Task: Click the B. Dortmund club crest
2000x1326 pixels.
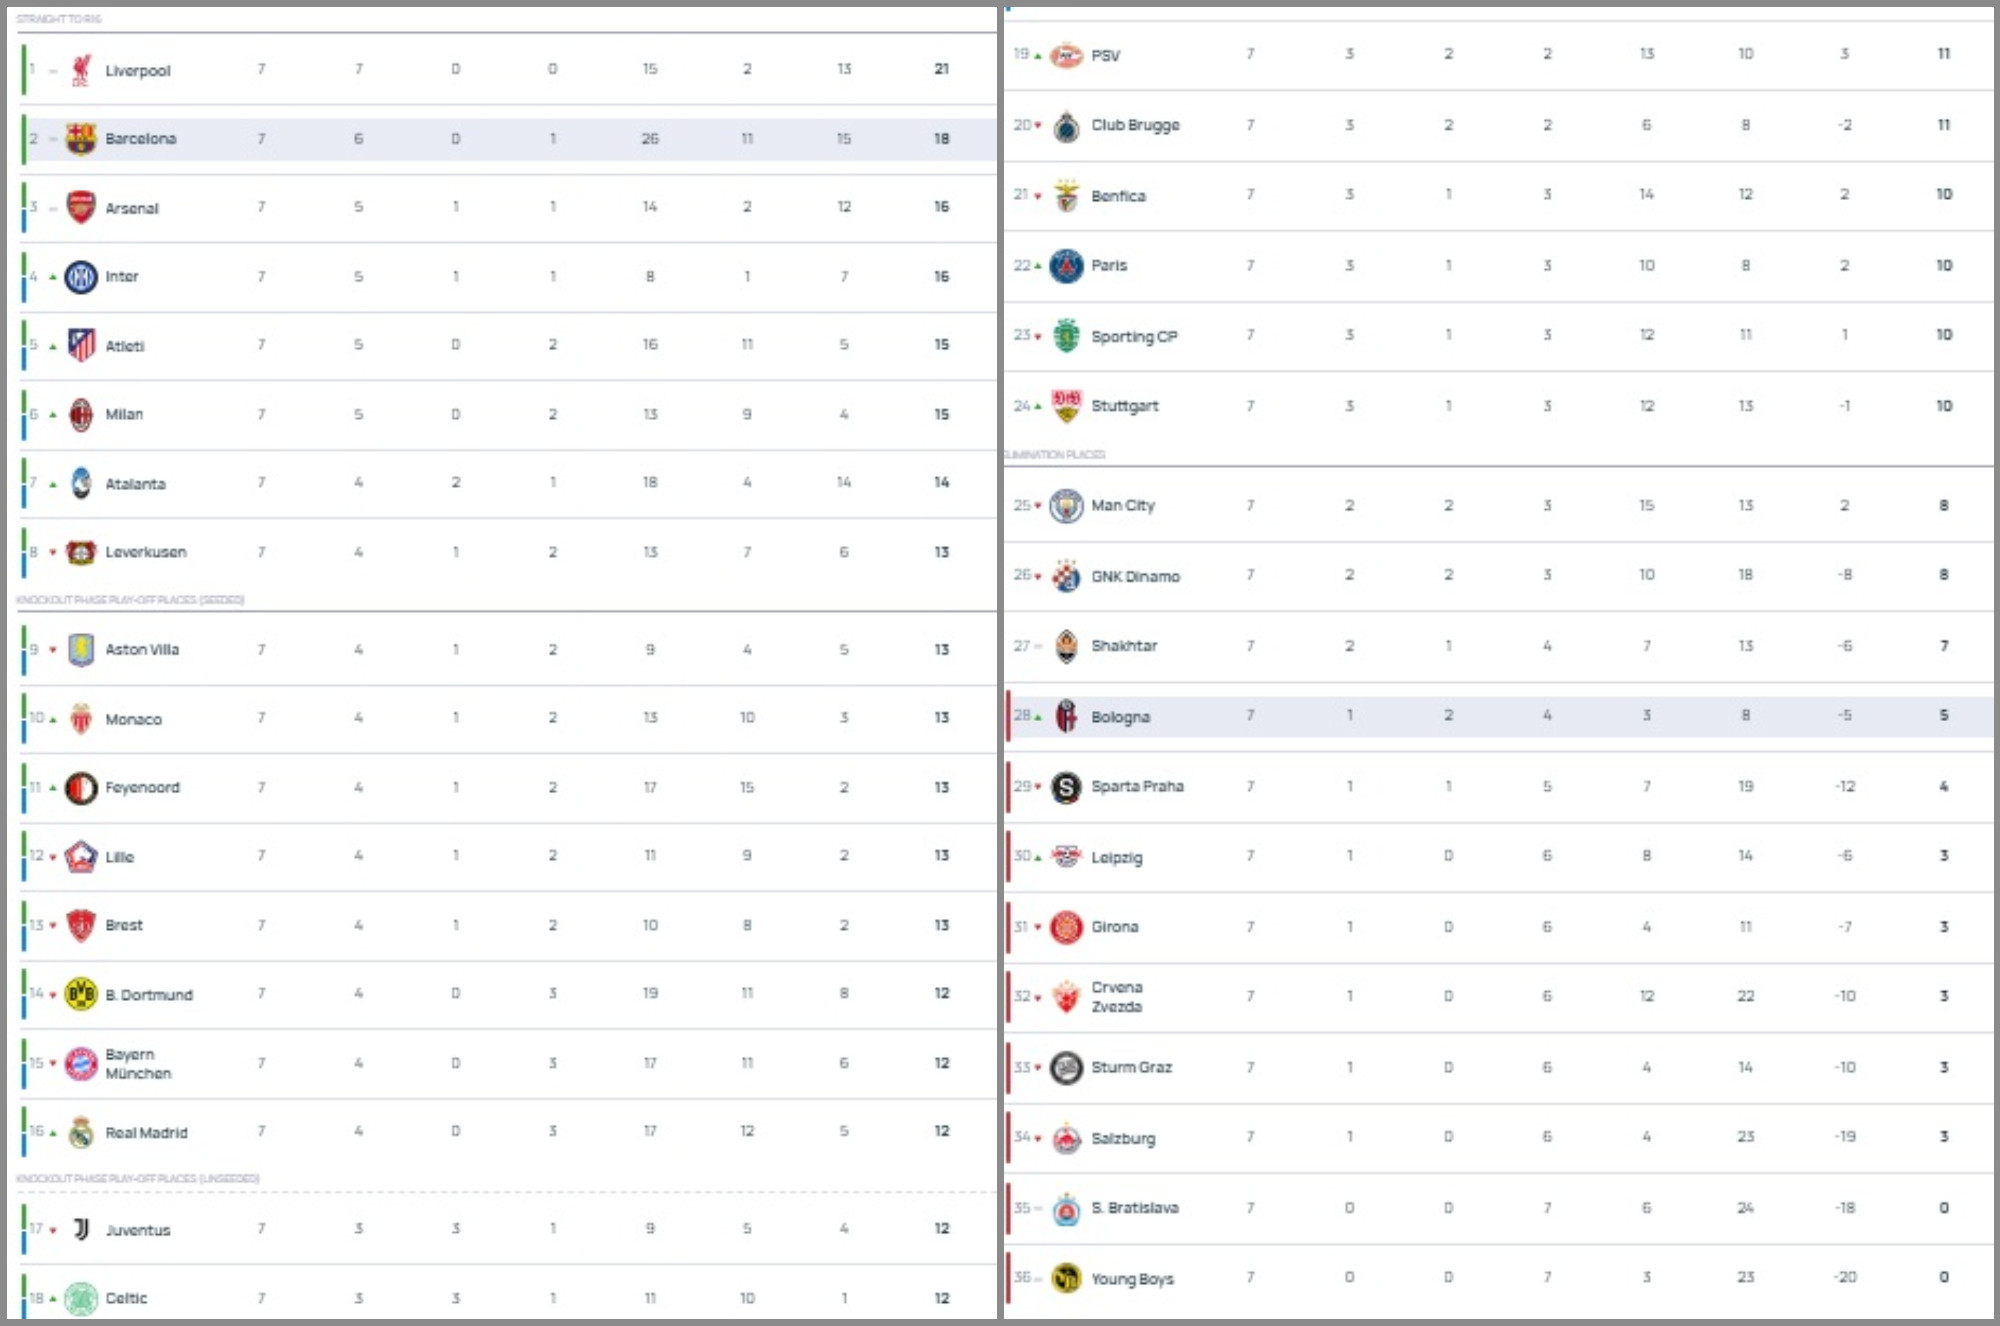Action: click(81, 994)
